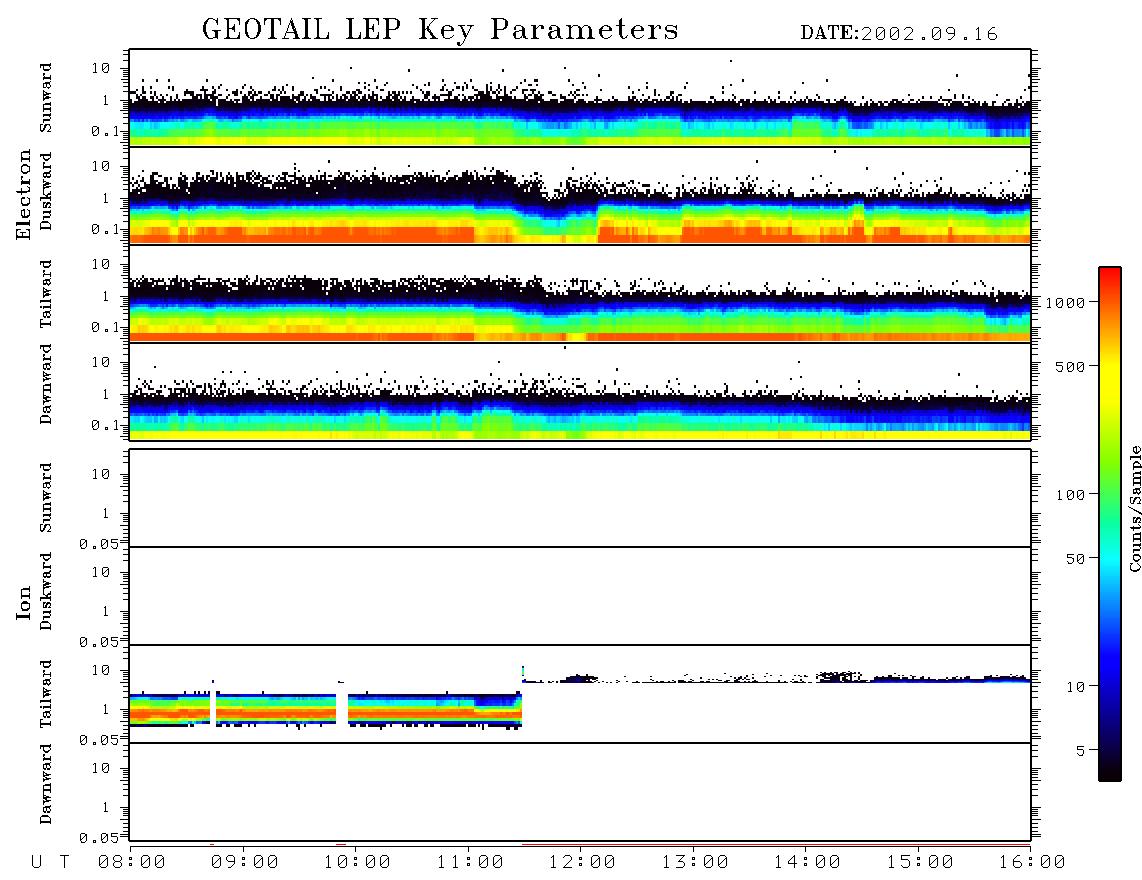
Task: Click the "11:00" time tick label
Action: pyautogui.click(x=470, y=863)
